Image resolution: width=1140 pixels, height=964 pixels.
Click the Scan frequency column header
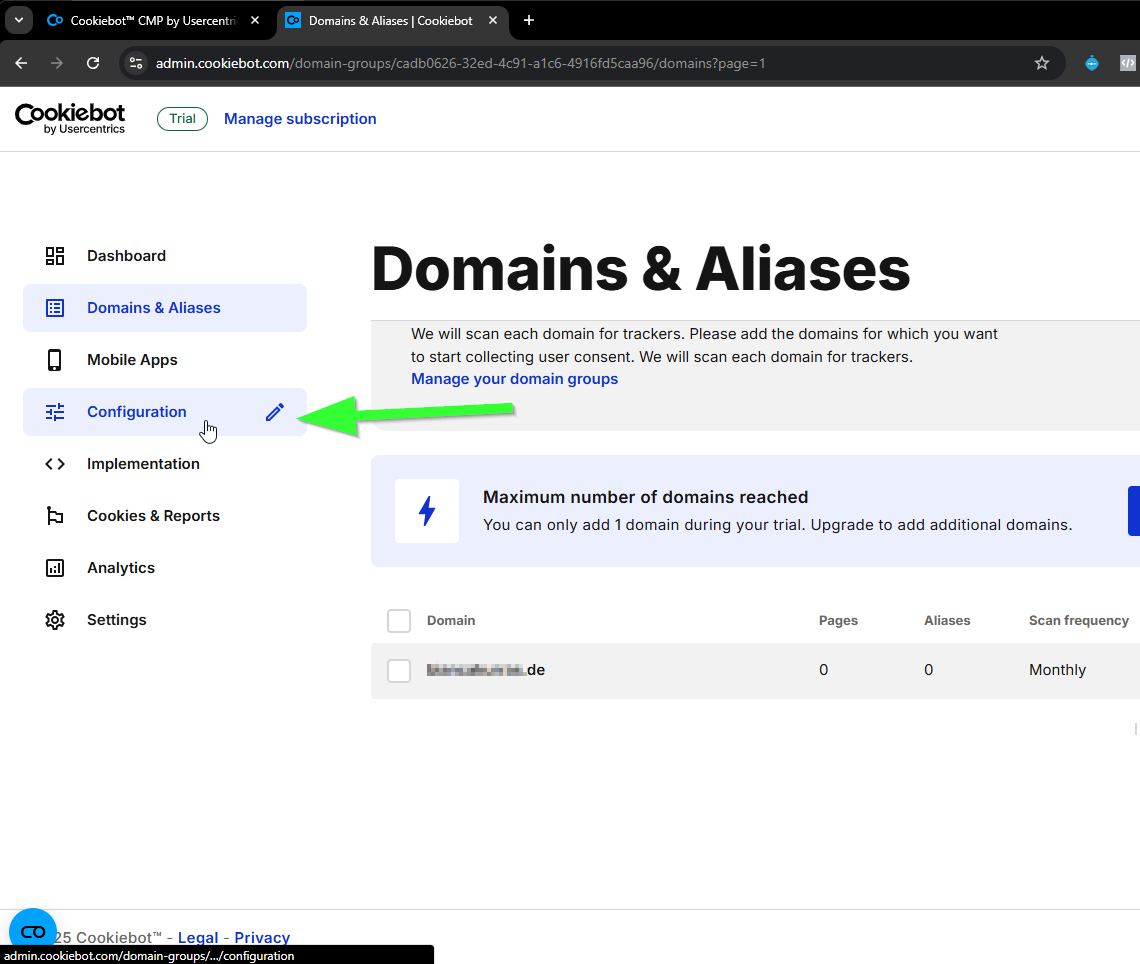(x=1078, y=620)
